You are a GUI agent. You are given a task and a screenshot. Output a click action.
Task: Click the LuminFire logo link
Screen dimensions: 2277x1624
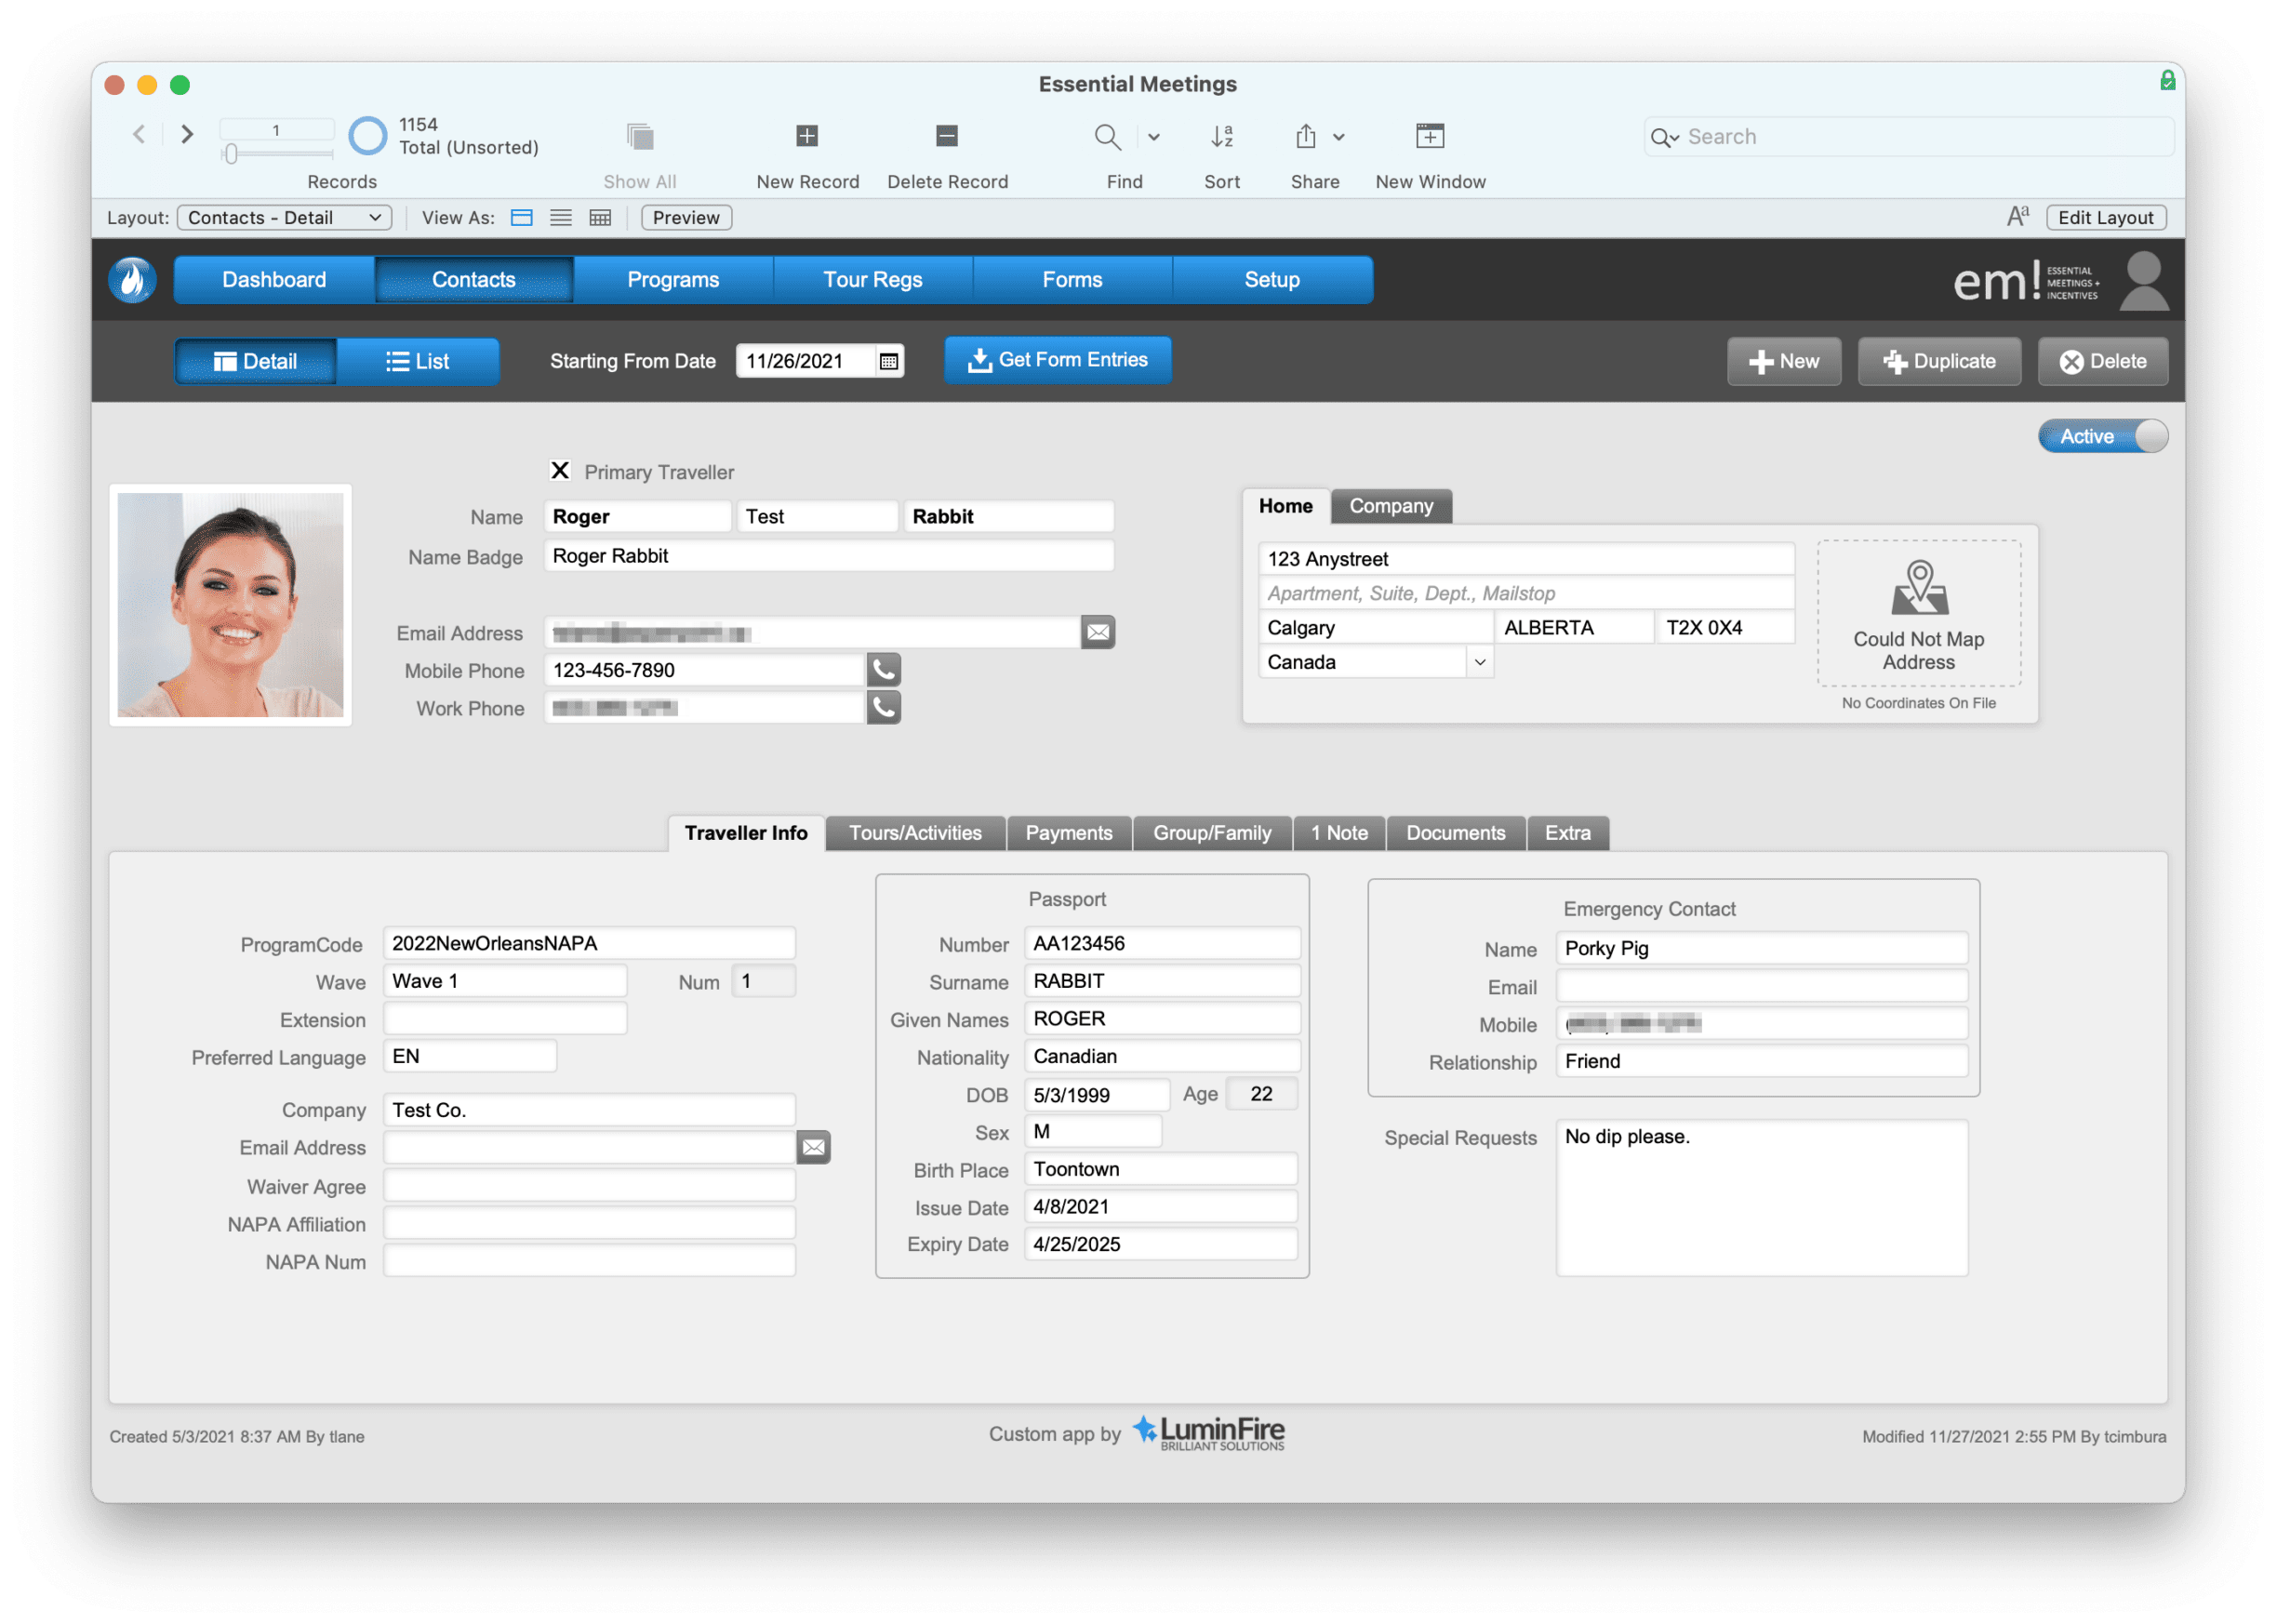point(1208,1433)
